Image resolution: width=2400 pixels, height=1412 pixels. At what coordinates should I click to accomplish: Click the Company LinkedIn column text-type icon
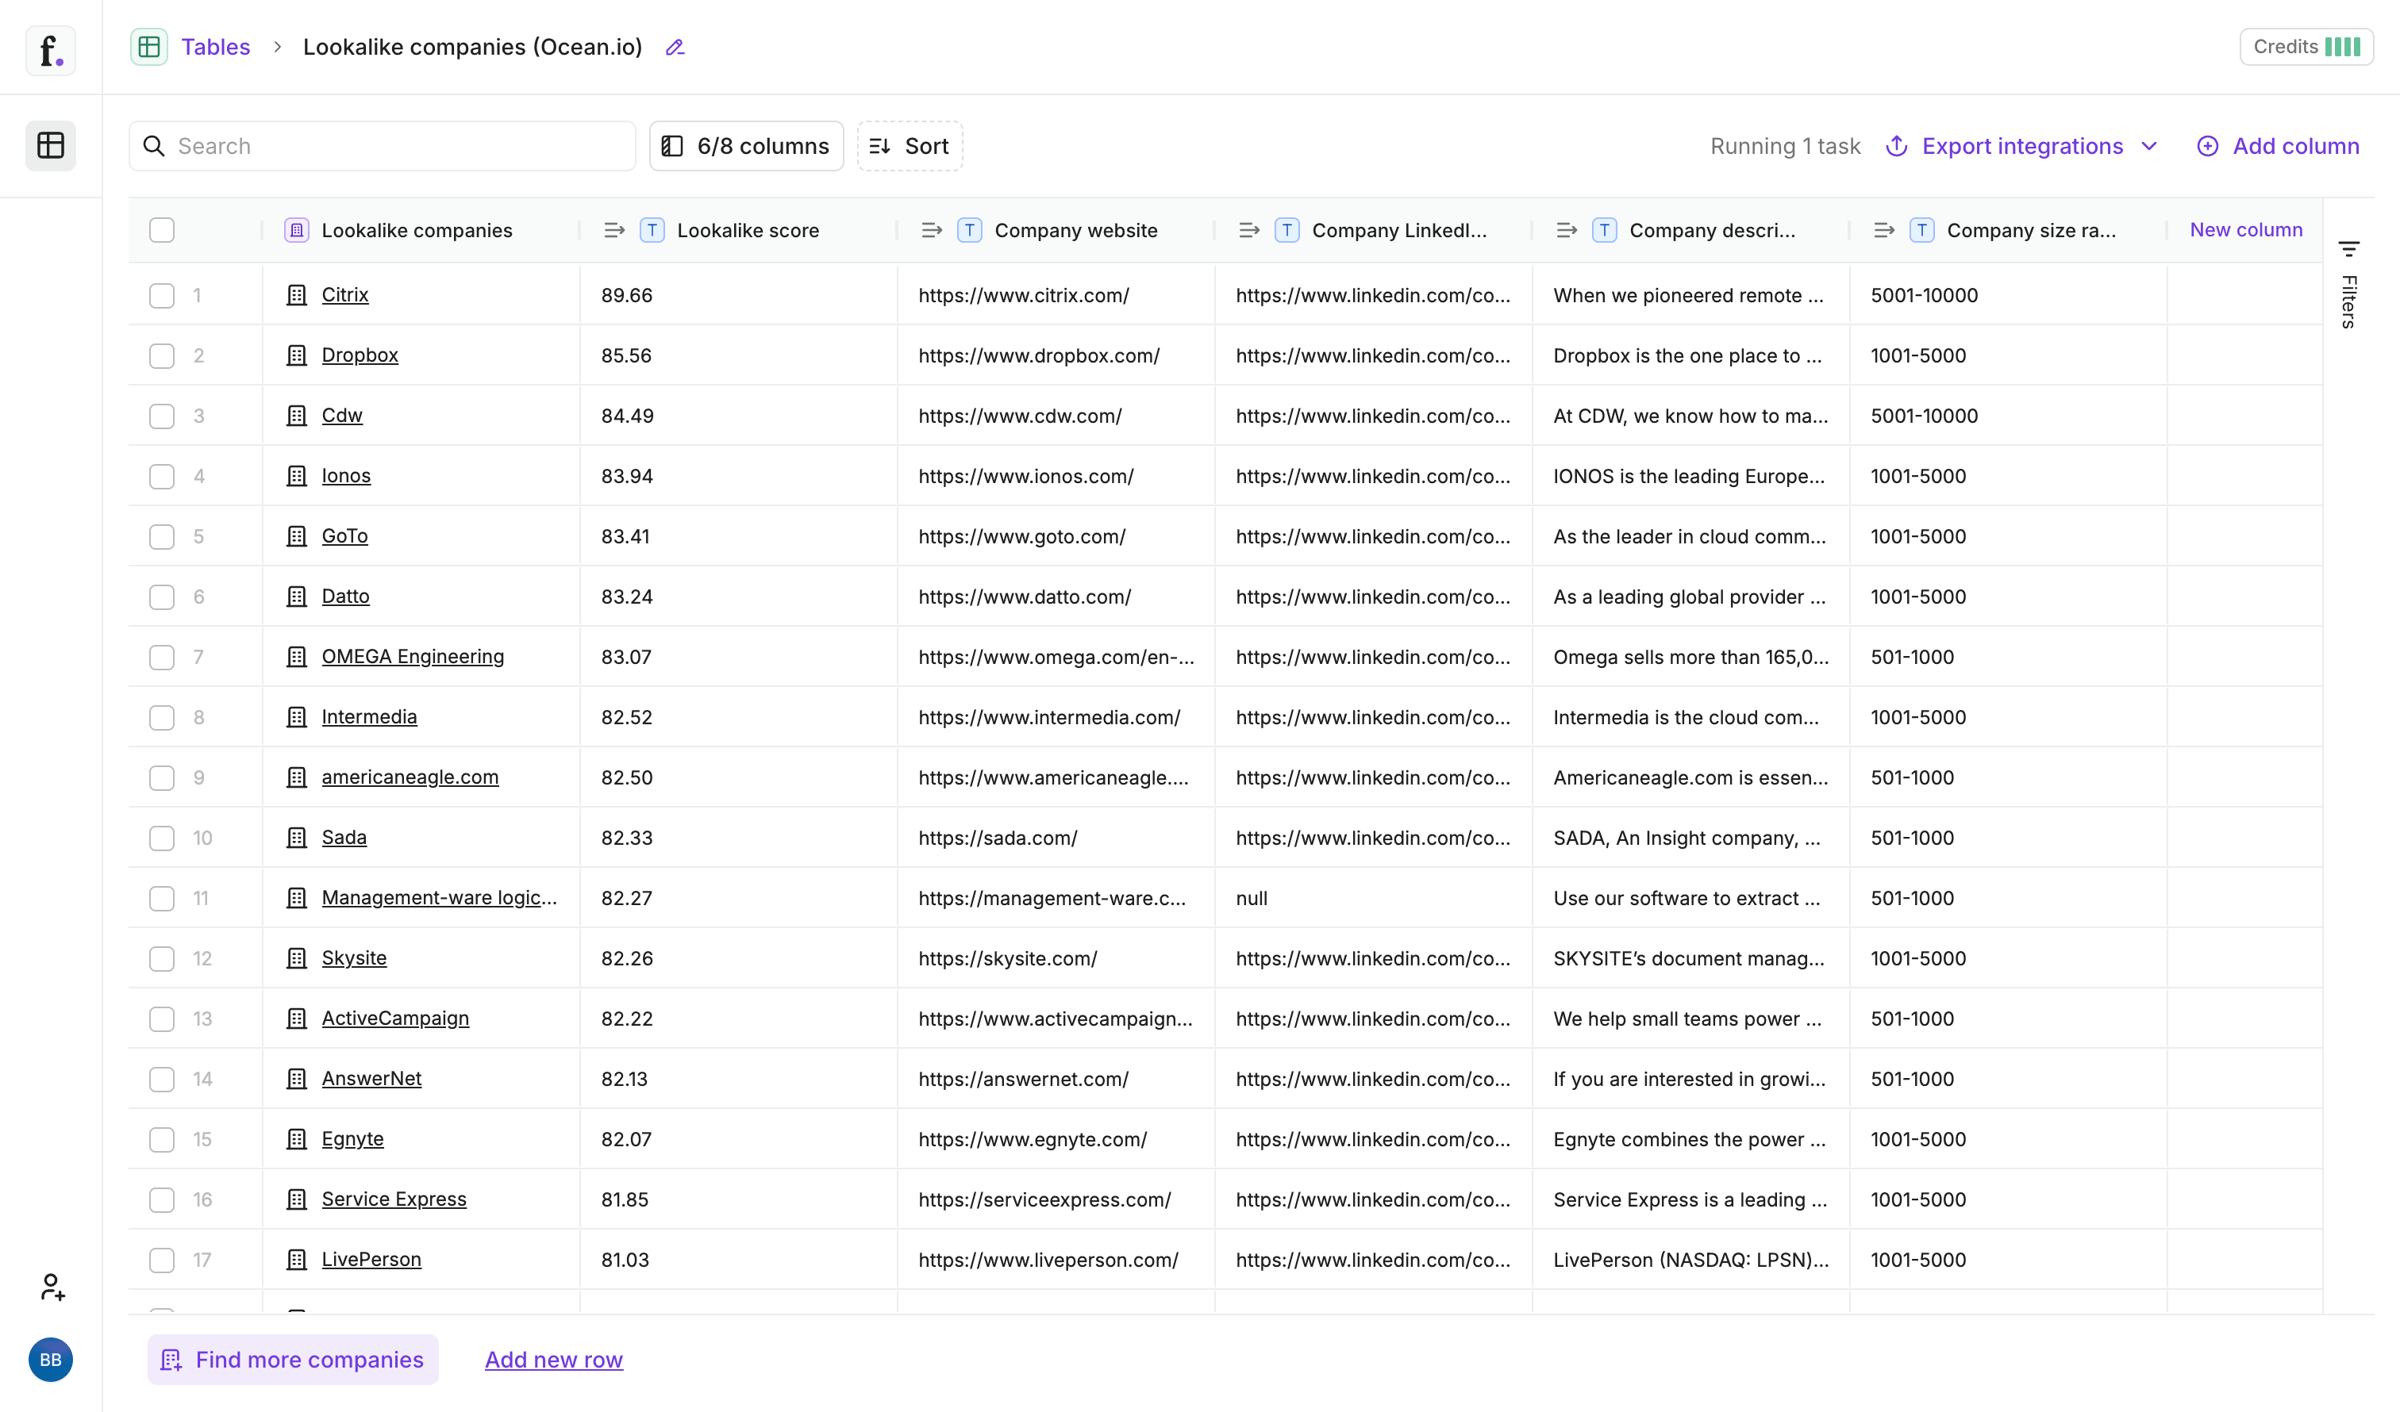(1287, 230)
